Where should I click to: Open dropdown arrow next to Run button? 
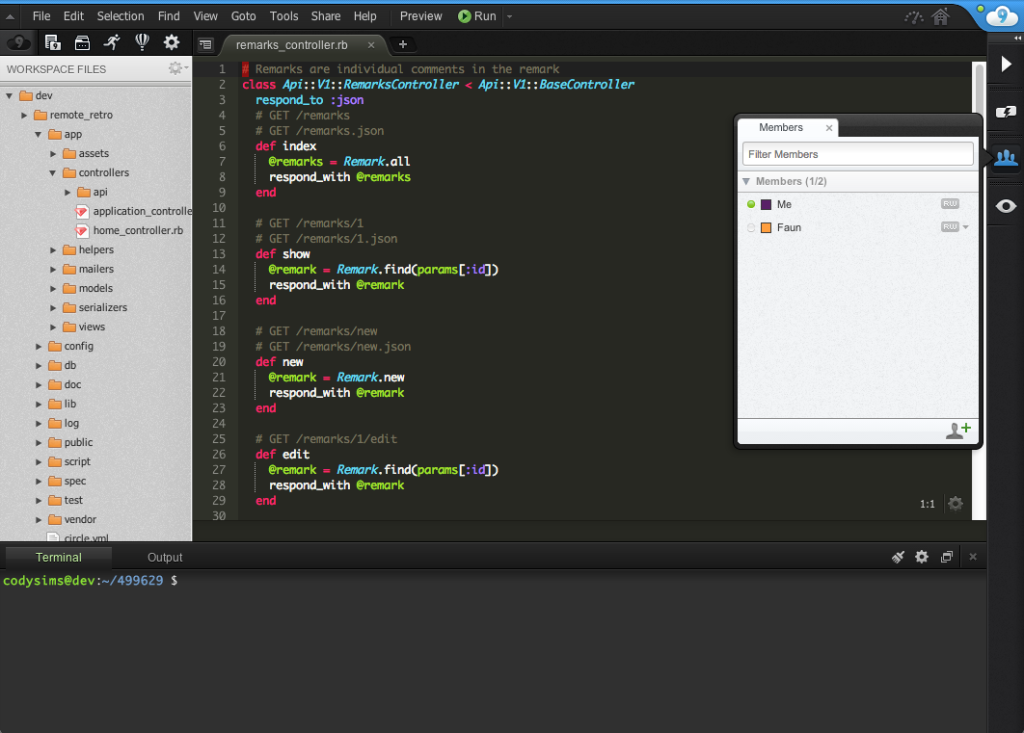(509, 16)
